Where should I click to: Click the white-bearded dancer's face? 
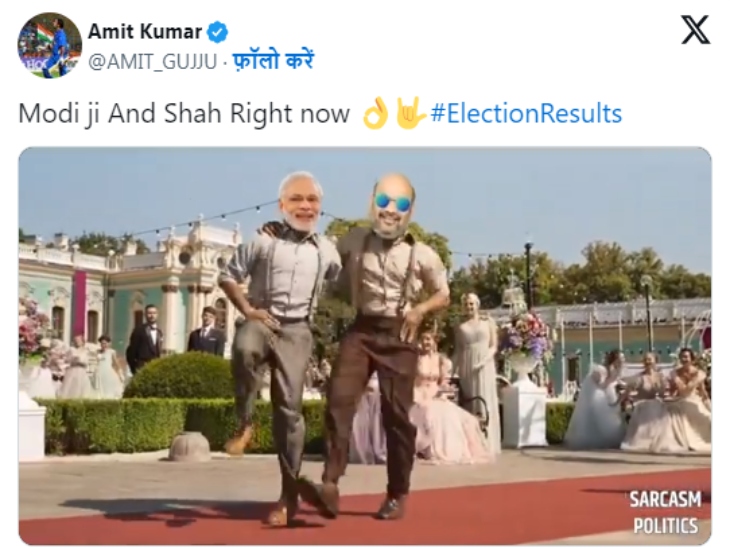coord(301,202)
